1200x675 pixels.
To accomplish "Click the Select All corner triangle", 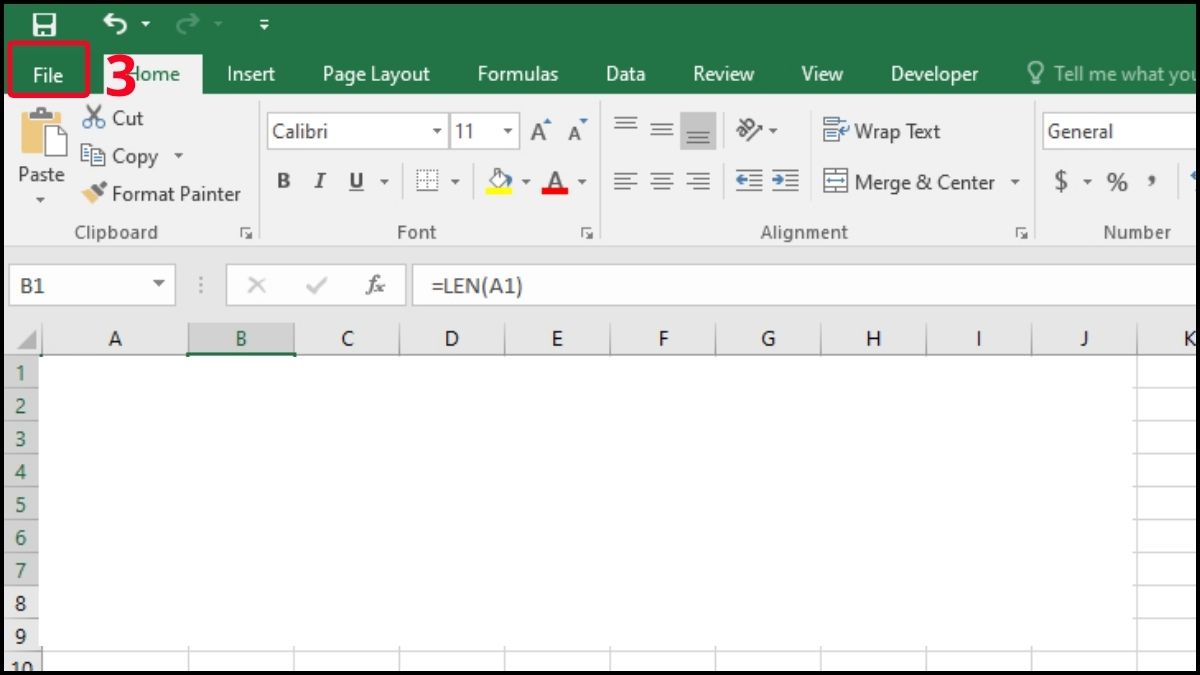I will coord(25,340).
